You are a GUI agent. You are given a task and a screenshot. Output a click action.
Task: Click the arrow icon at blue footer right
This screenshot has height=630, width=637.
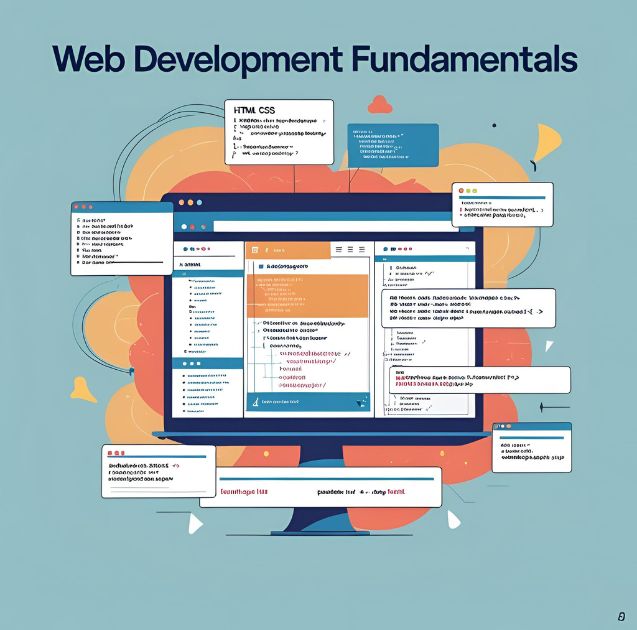click(359, 402)
